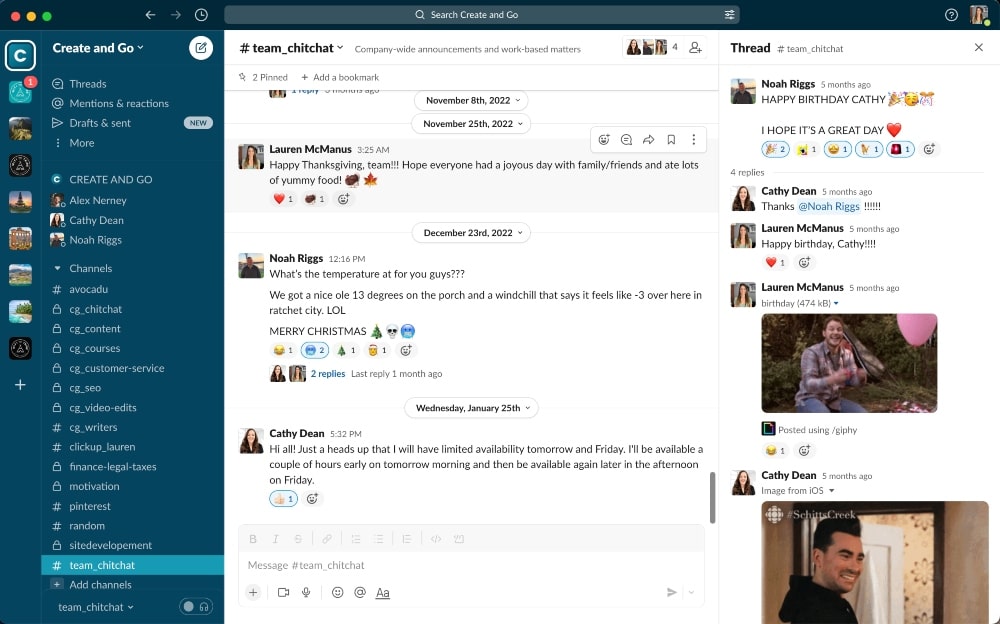Open the December 23rd, 2022 date dropdown
The height and width of the screenshot is (624, 1000).
(471, 232)
